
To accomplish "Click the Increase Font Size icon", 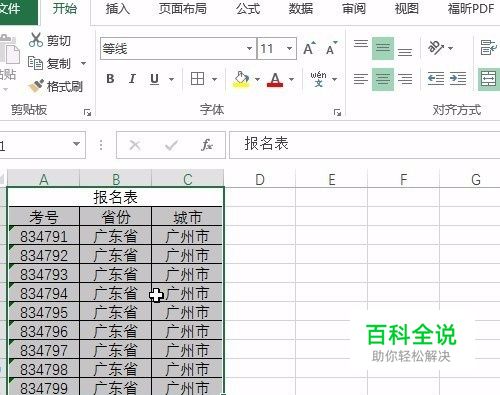I will click(x=309, y=49).
